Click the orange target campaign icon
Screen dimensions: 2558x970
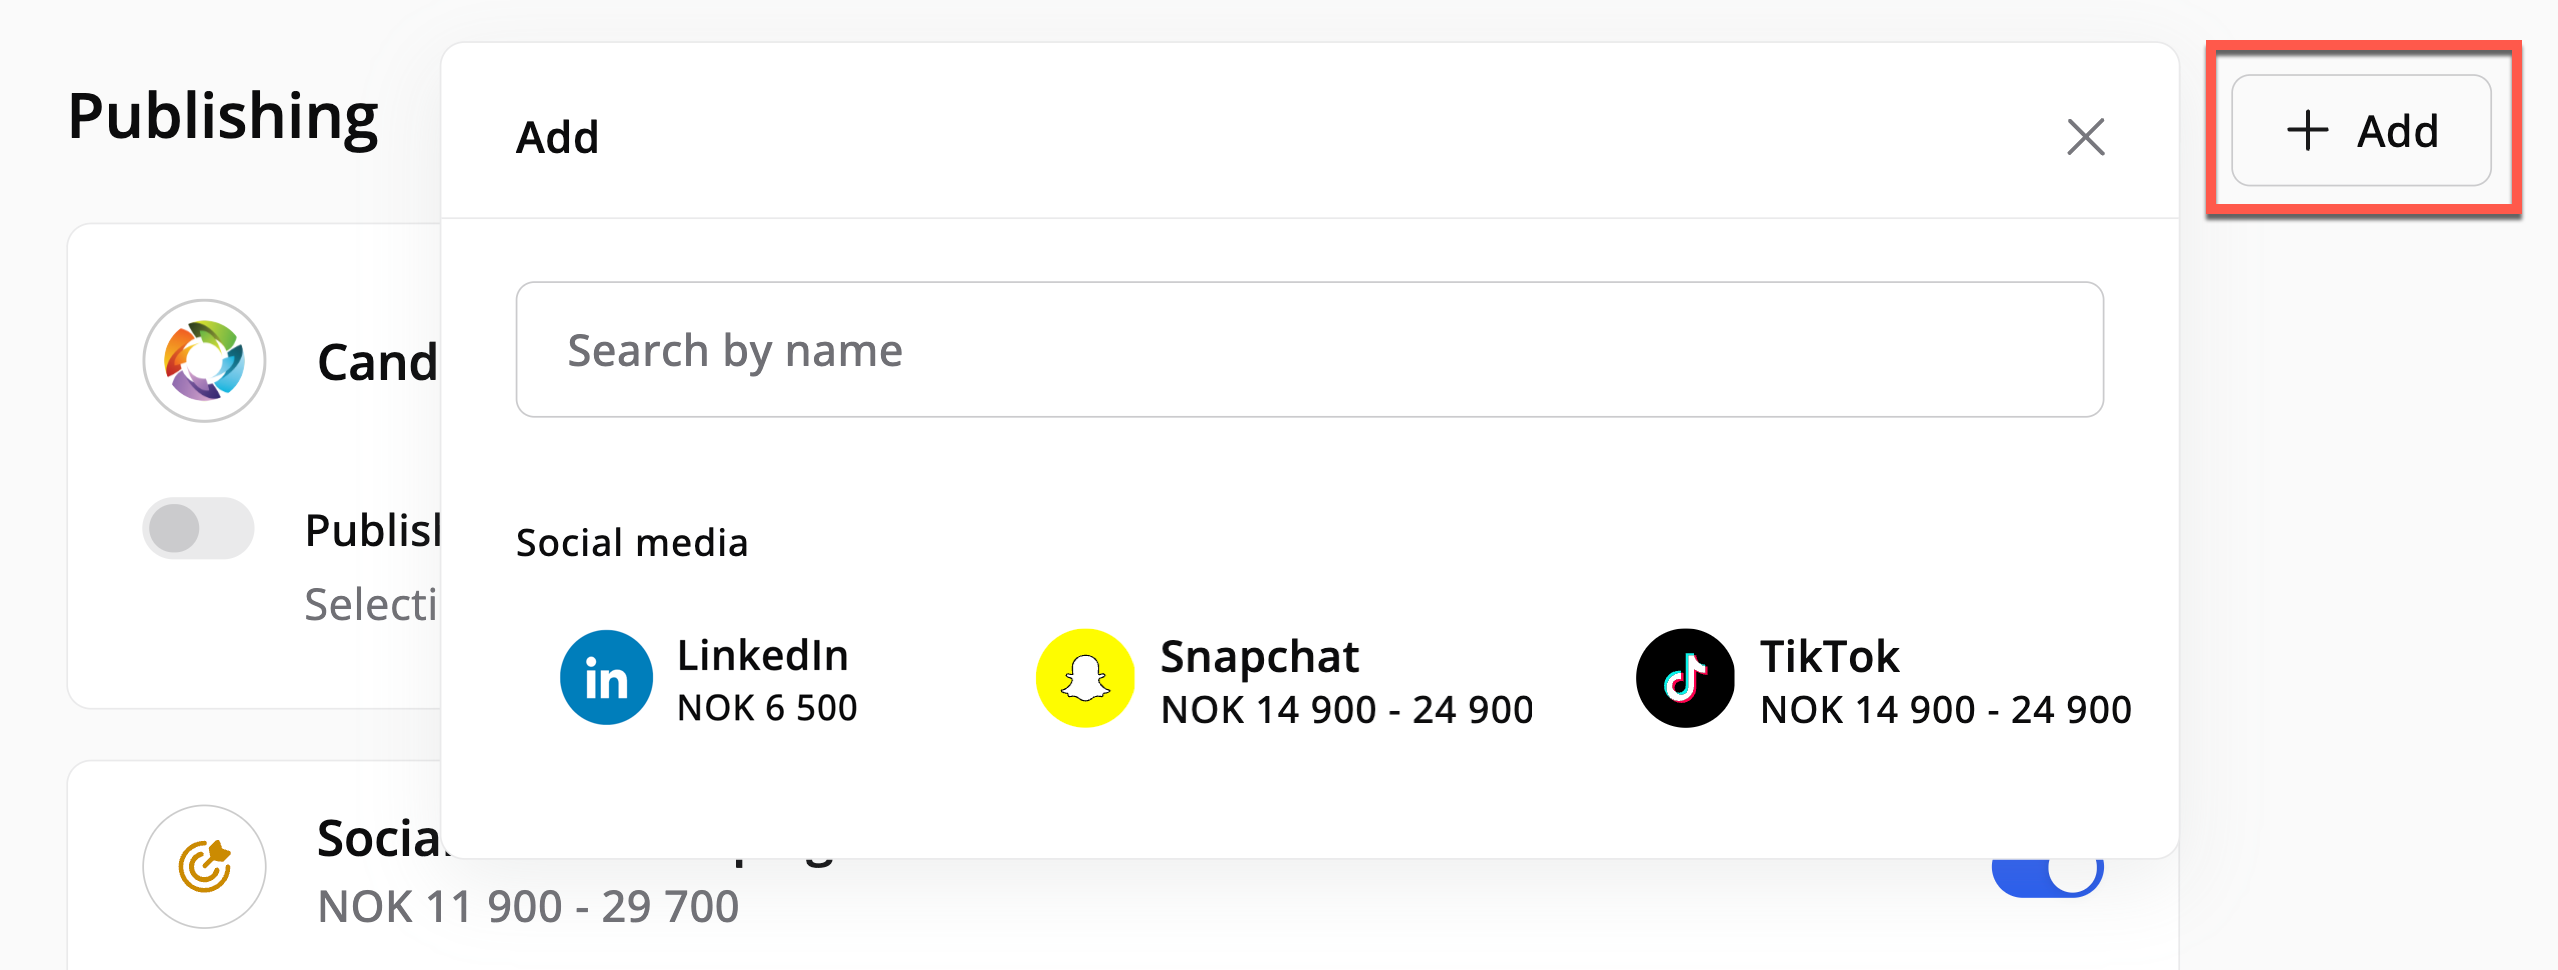point(205,866)
